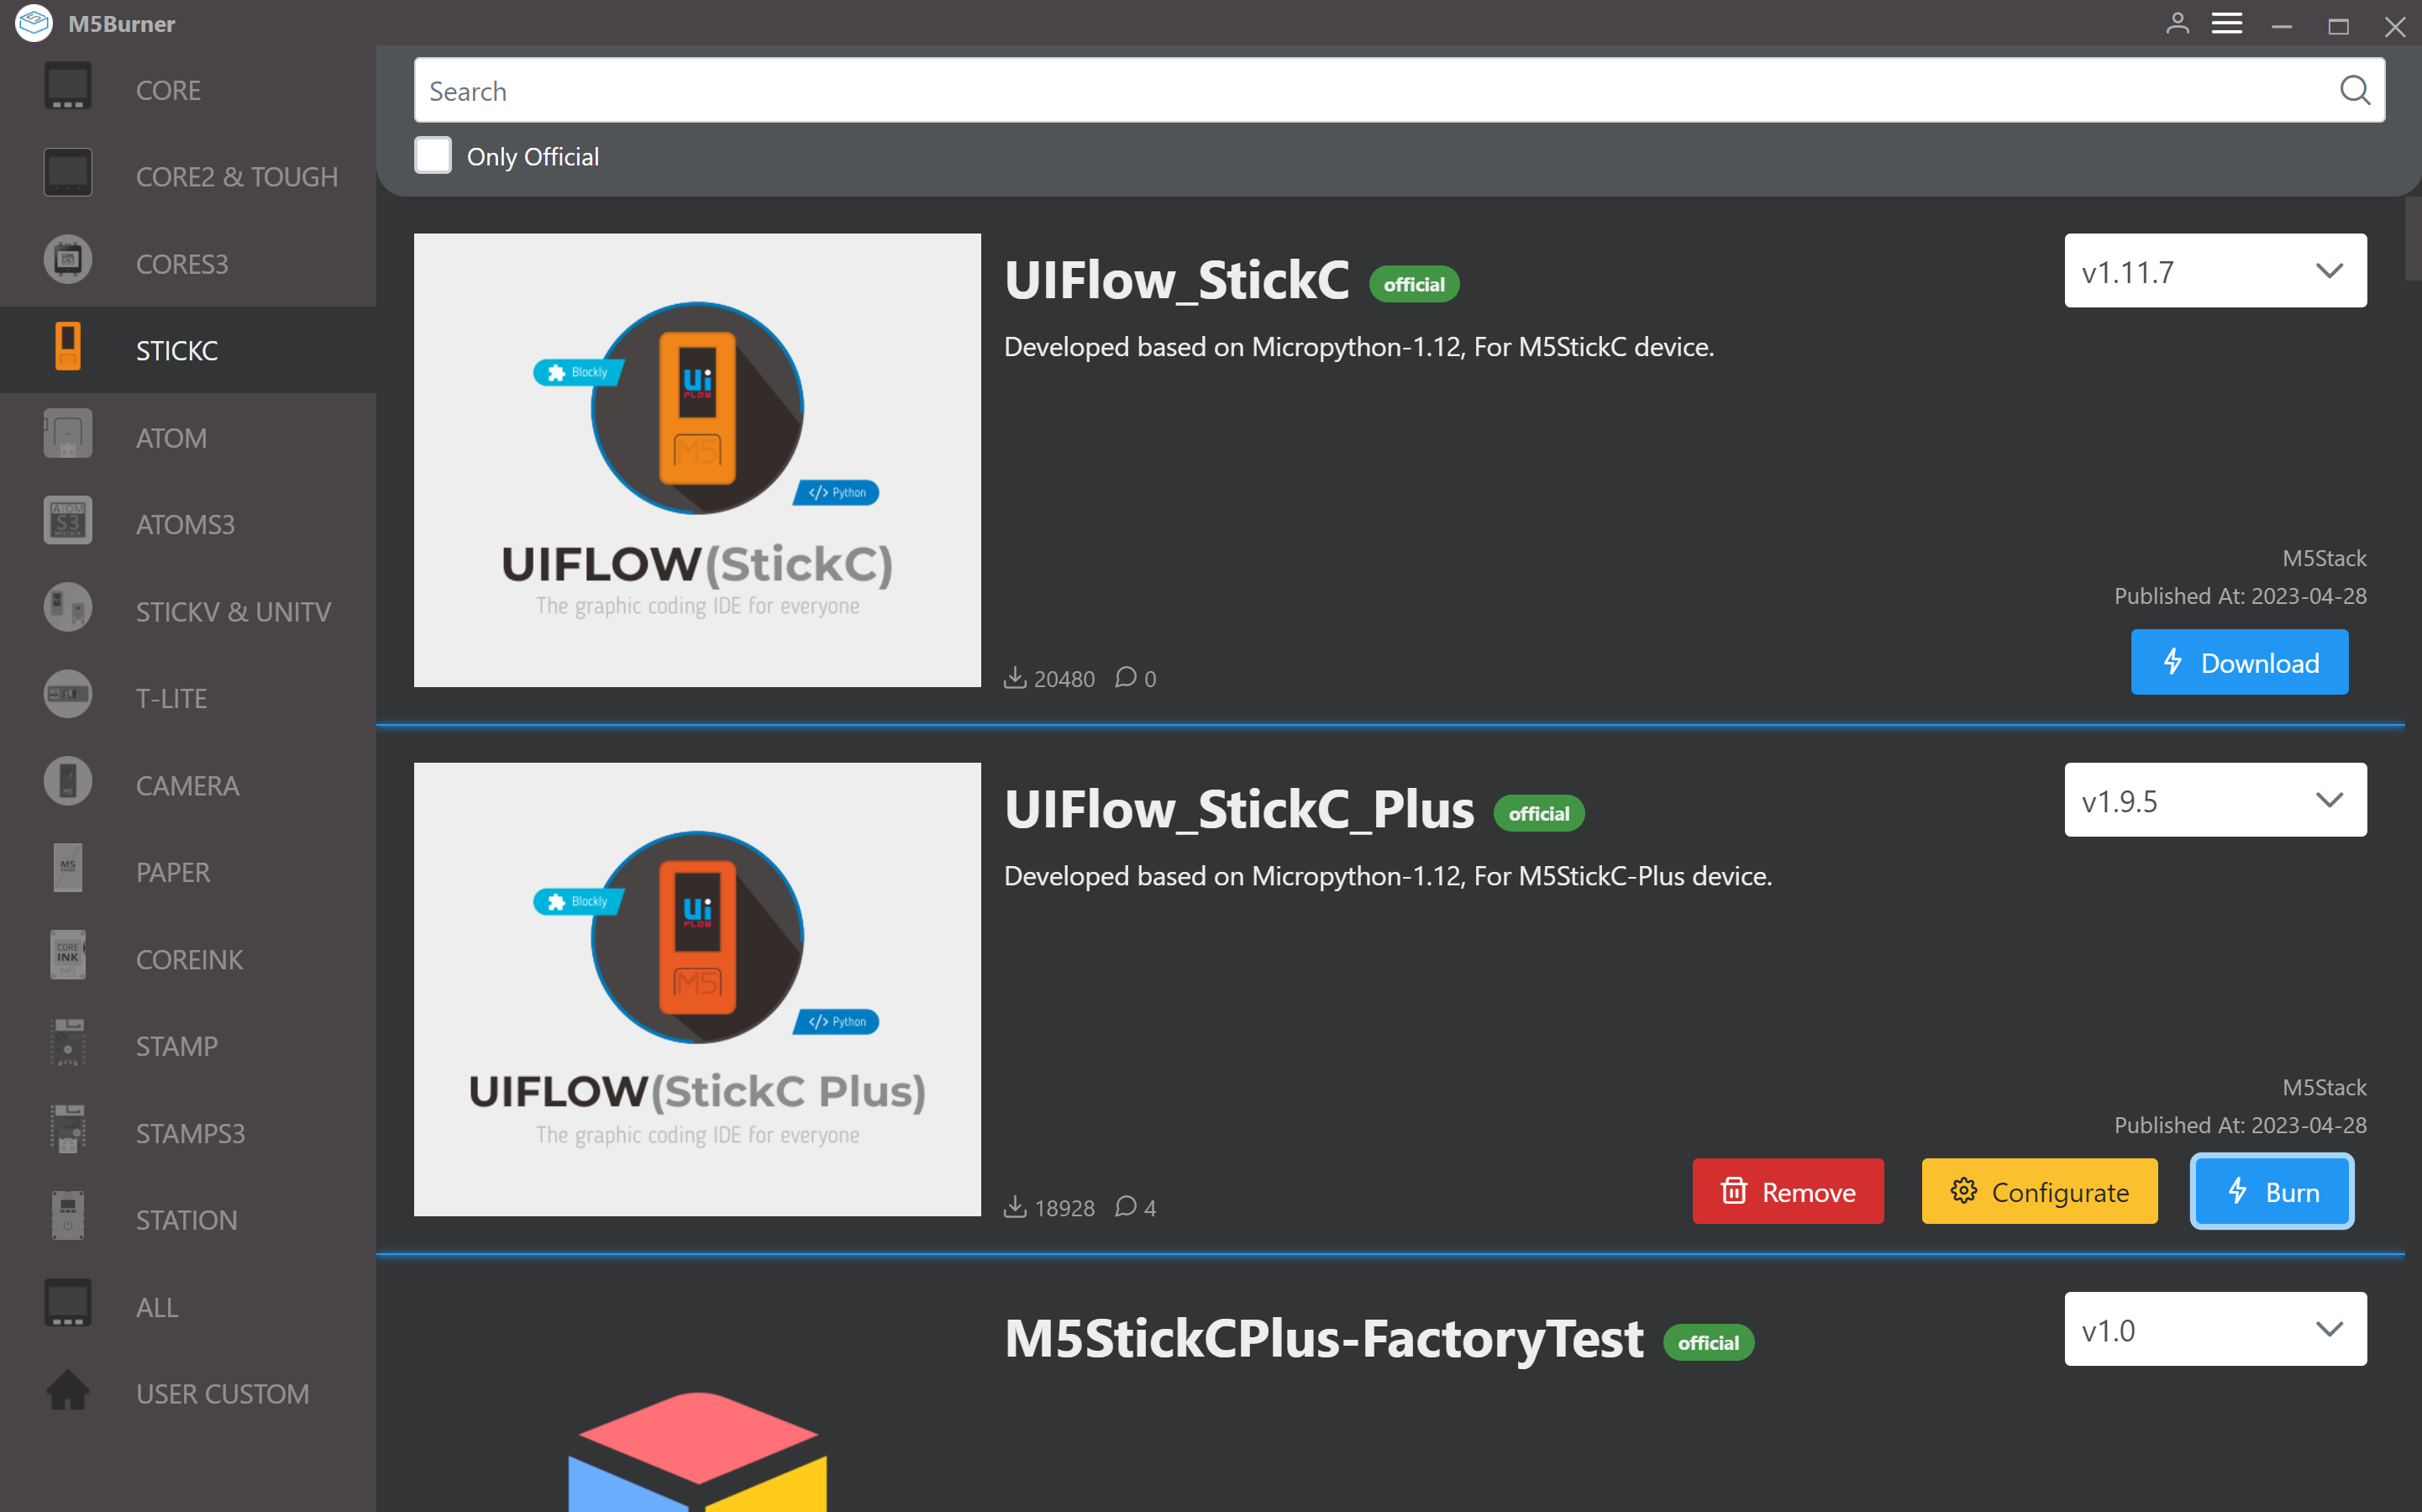Burn the UIFlow_StickC_Plus firmware
Image resolution: width=2422 pixels, height=1512 pixels.
click(x=2271, y=1191)
